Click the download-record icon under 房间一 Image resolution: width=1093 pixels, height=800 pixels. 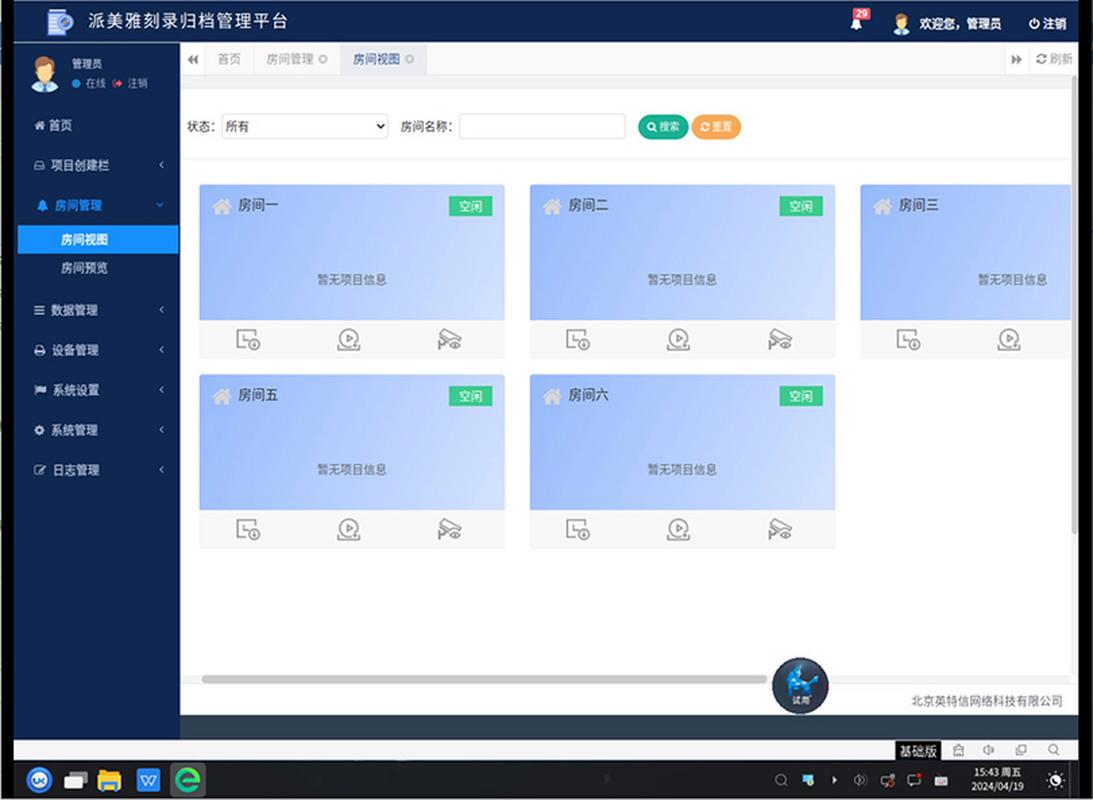click(247, 339)
